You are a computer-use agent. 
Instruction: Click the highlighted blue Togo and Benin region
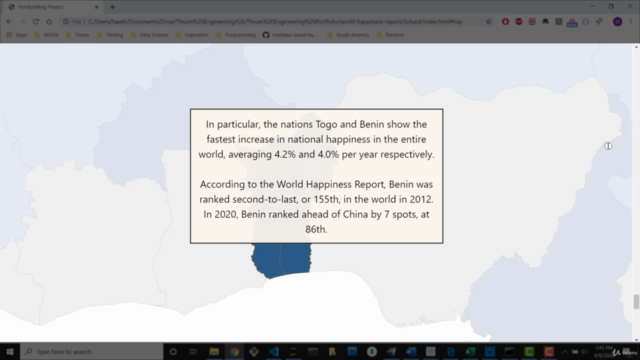tap(282, 260)
